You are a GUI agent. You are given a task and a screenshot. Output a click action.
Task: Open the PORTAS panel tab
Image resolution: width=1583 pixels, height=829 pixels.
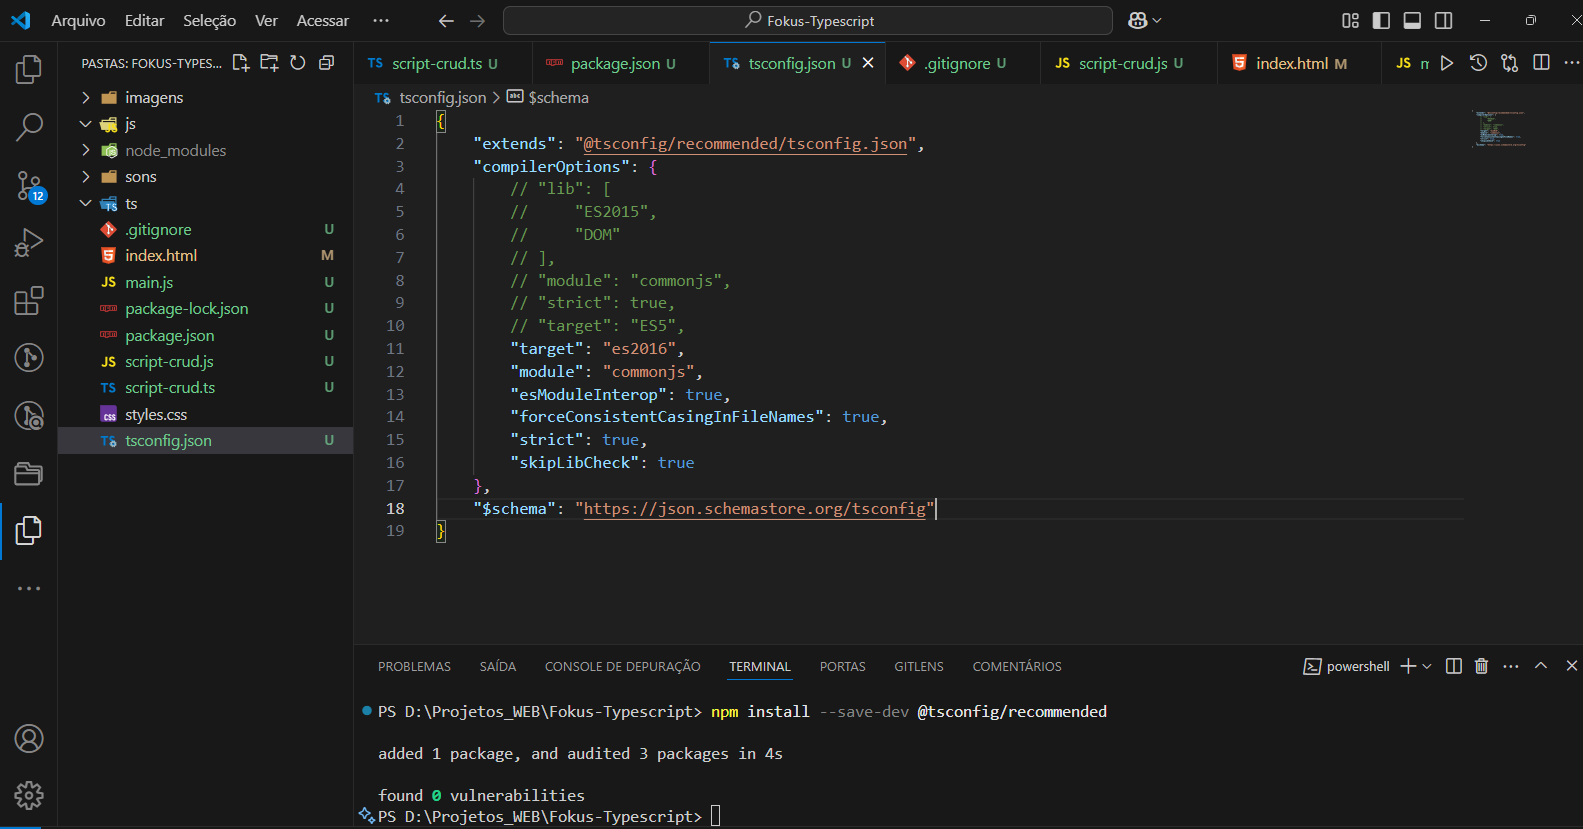tap(843, 666)
